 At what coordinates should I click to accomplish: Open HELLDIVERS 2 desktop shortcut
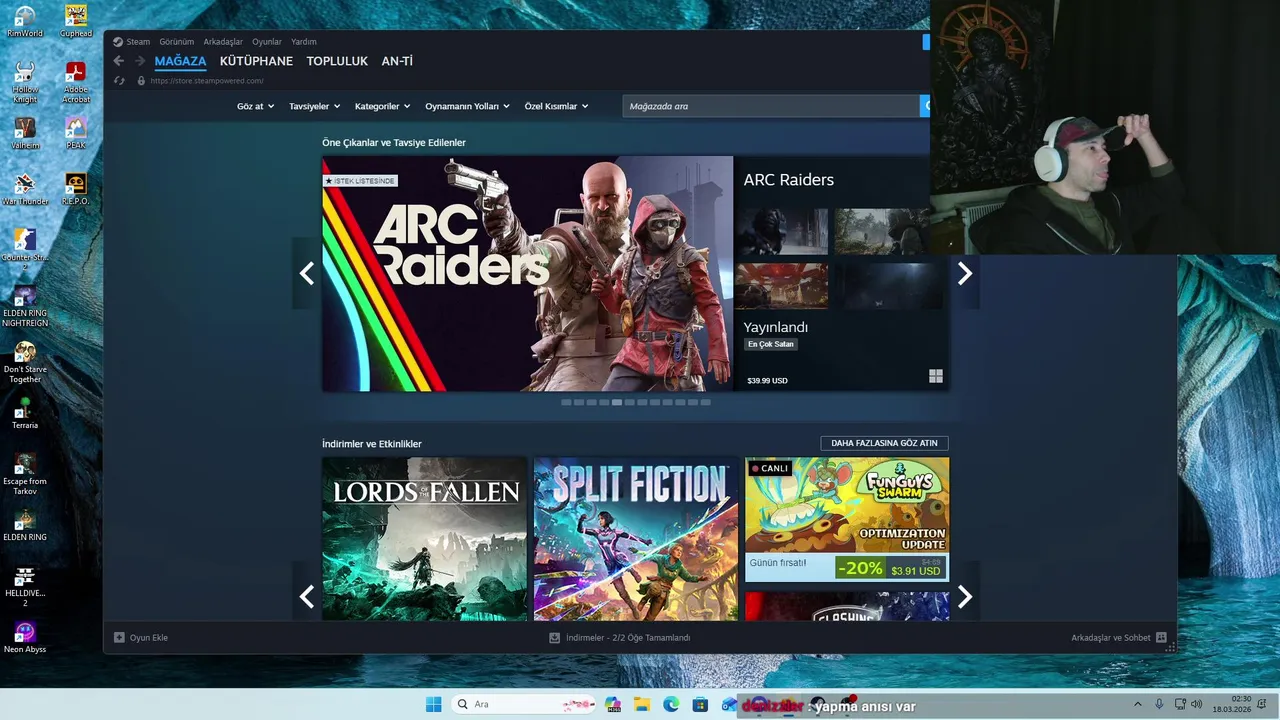(x=25, y=586)
